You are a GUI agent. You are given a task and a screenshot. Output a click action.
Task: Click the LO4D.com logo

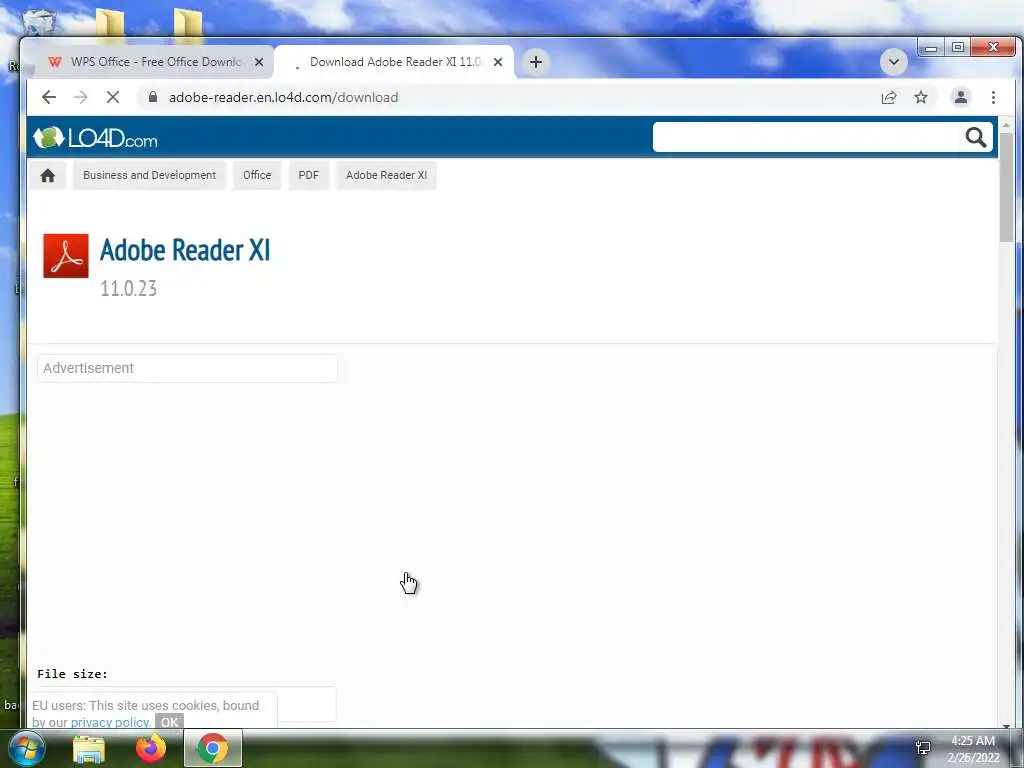tap(95, 138)
